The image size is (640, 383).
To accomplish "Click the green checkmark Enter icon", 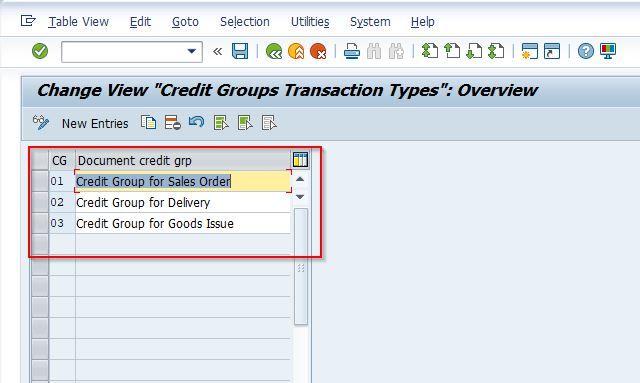I will point(40,51).
